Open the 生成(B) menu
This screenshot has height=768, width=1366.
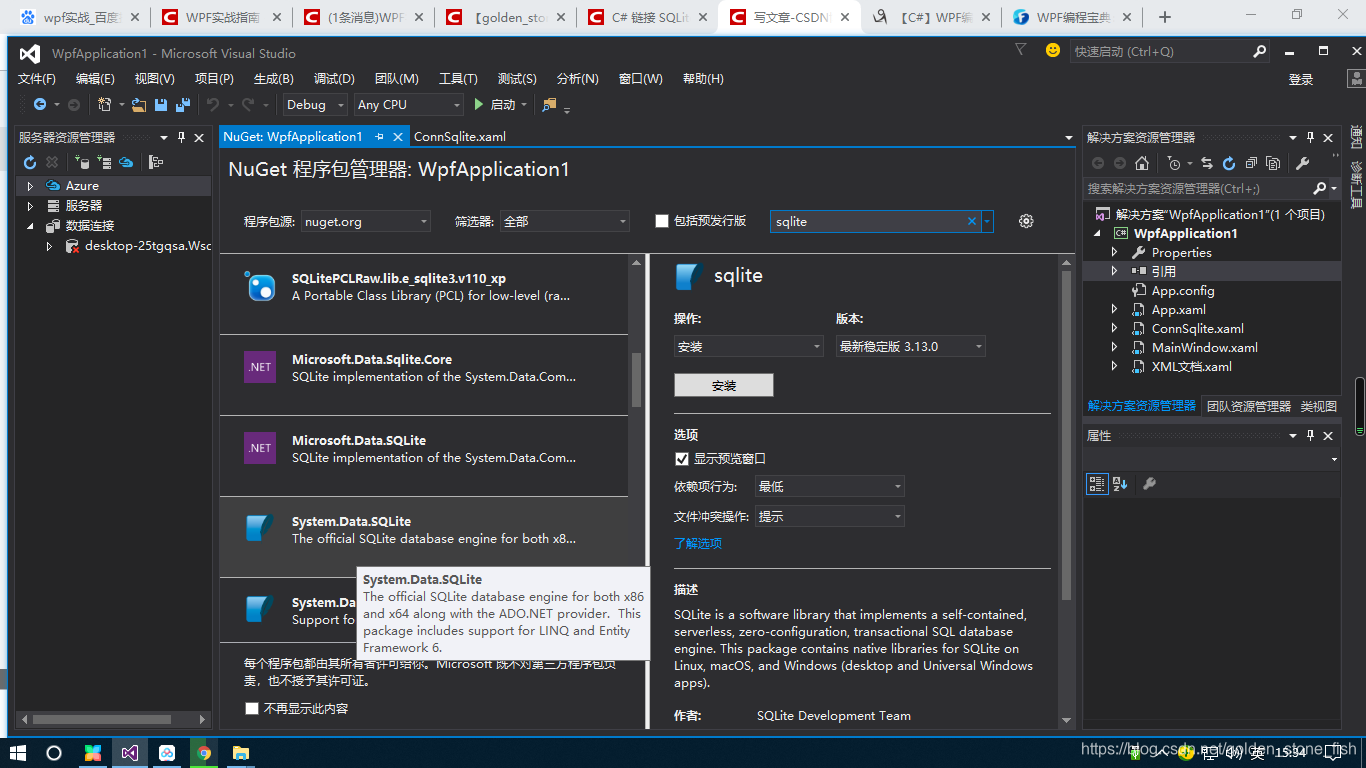273,79
